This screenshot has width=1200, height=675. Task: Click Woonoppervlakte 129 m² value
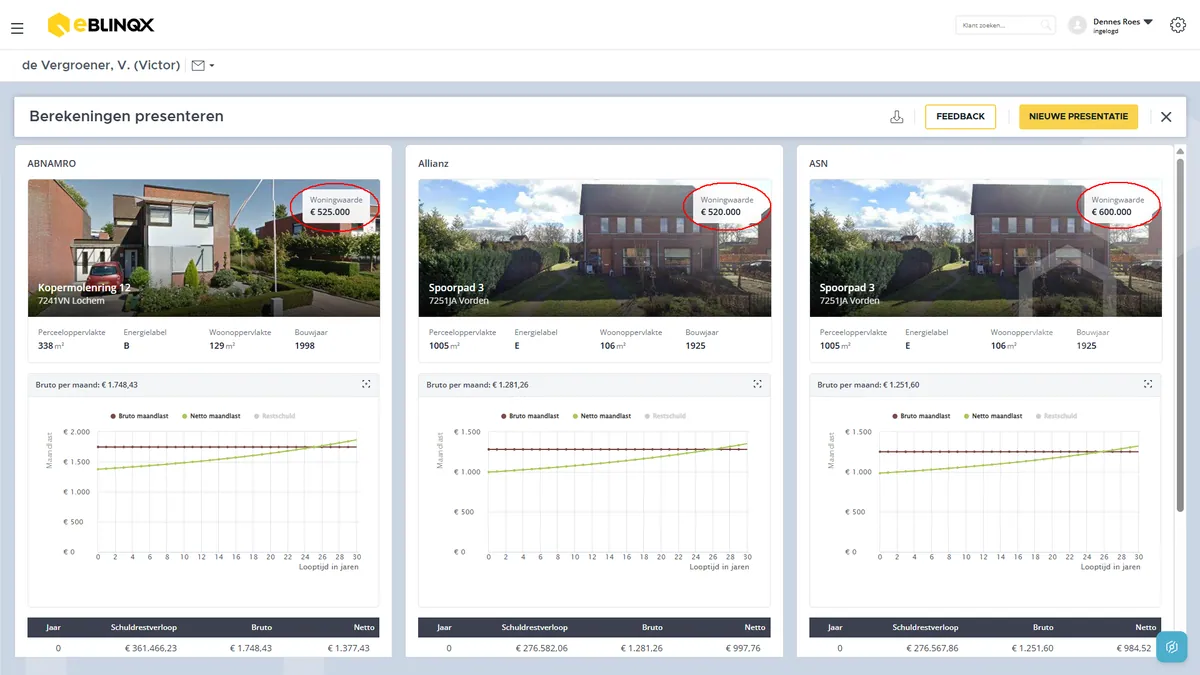point(222,346)
